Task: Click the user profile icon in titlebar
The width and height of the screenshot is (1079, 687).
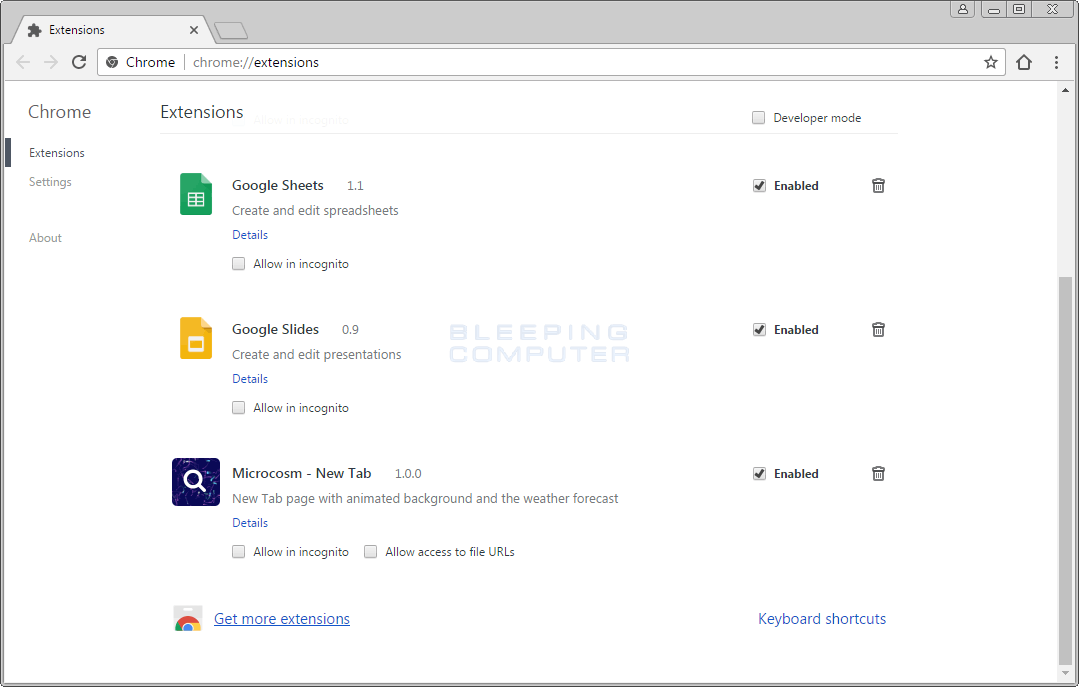Action: [x=962, y=8]
